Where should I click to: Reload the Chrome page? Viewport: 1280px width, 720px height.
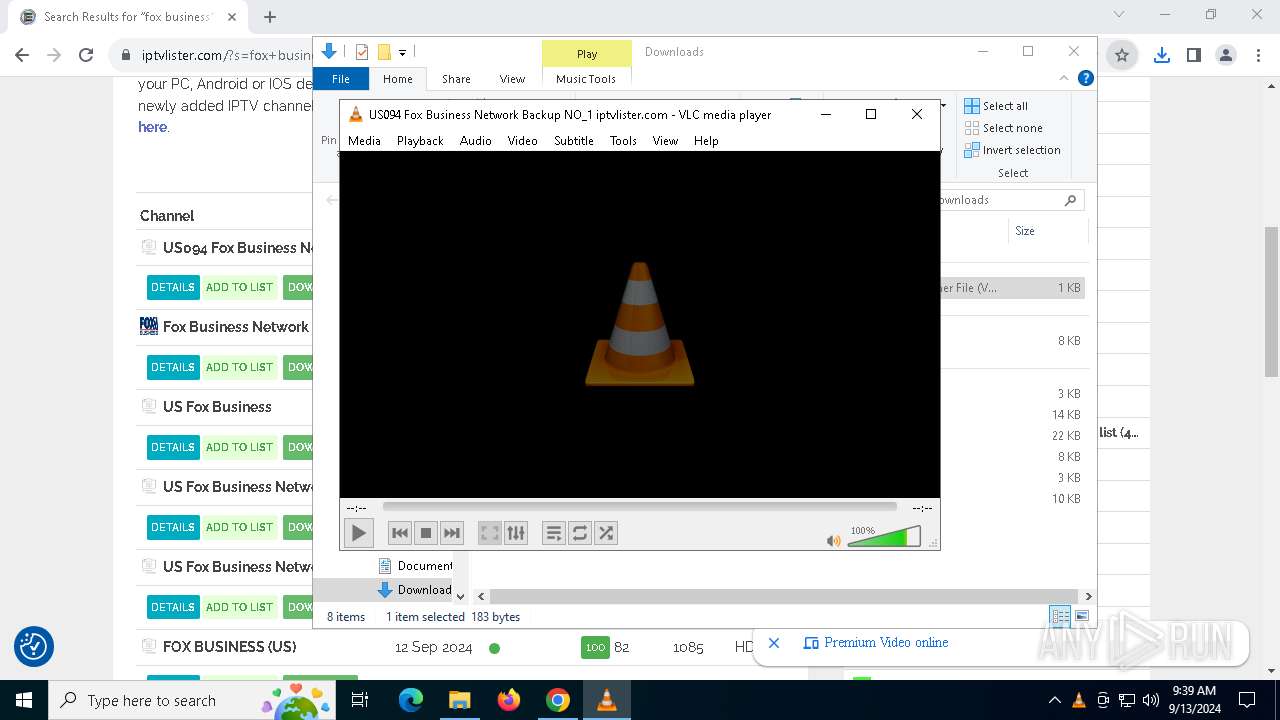click(86, 56)
